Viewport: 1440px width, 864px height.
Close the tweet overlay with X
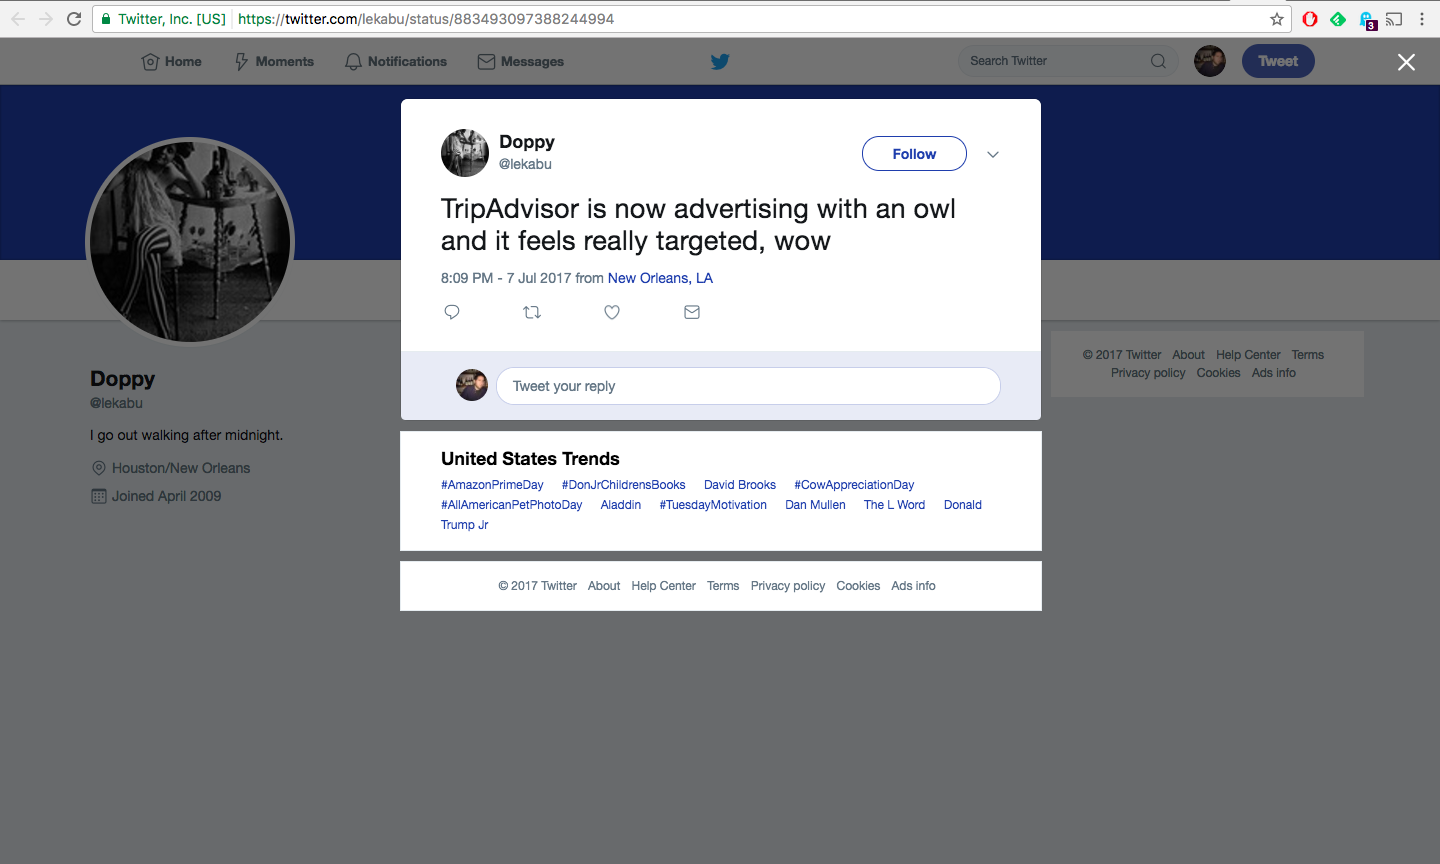tap(1406, 62)
